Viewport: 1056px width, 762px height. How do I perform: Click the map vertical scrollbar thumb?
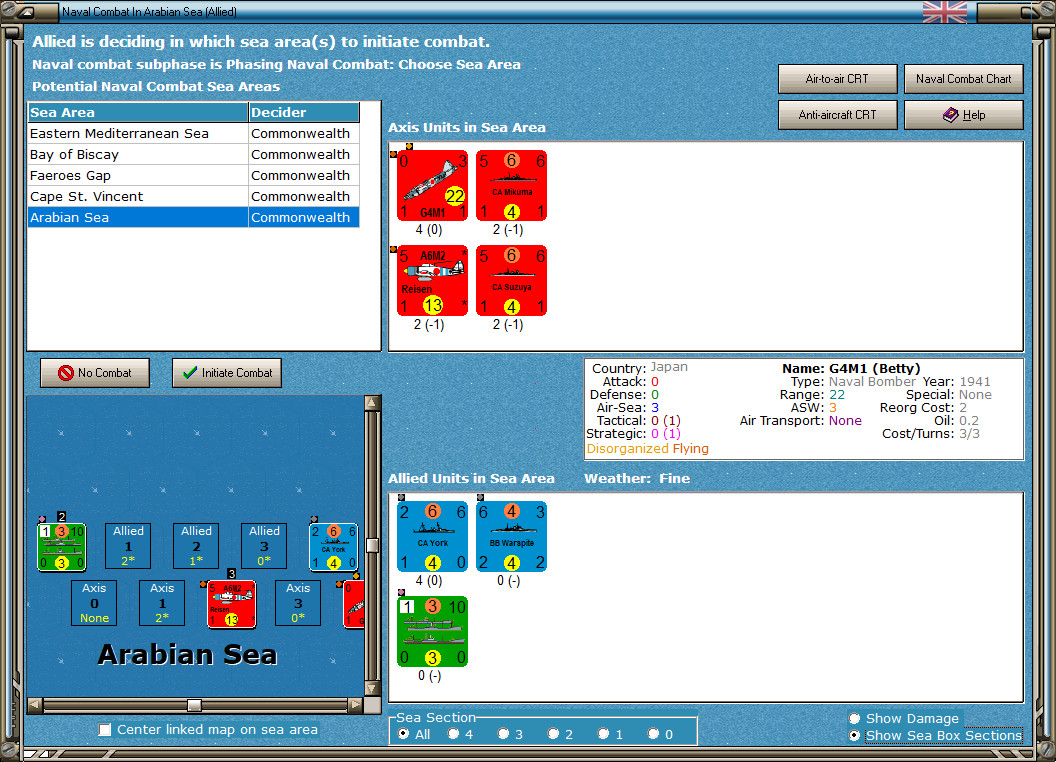coord(372,544)
